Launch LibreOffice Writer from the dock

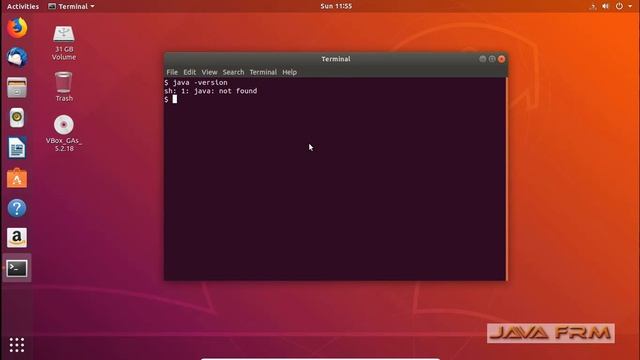click(x=17, y=148)
